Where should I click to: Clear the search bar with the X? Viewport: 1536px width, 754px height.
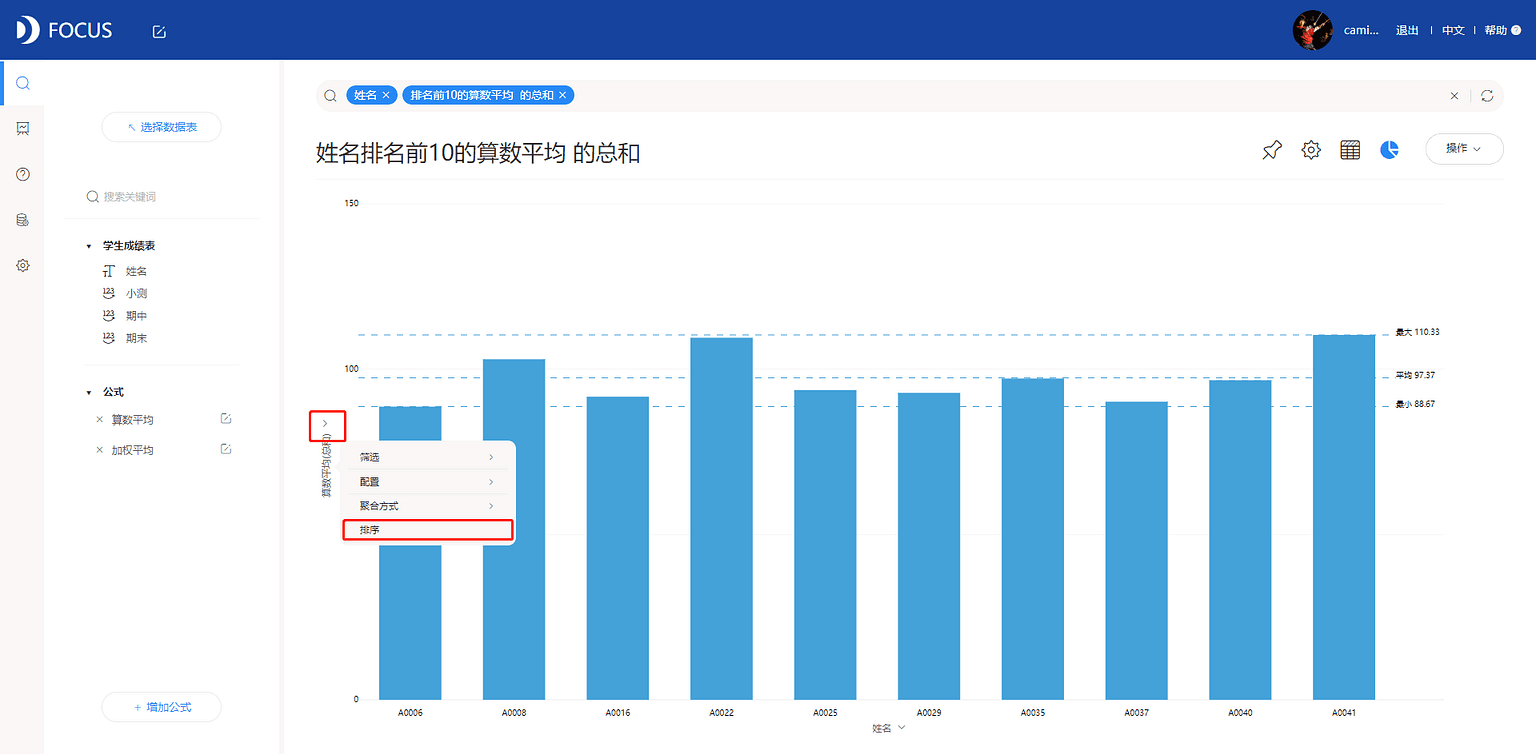tap(1454, 96)
